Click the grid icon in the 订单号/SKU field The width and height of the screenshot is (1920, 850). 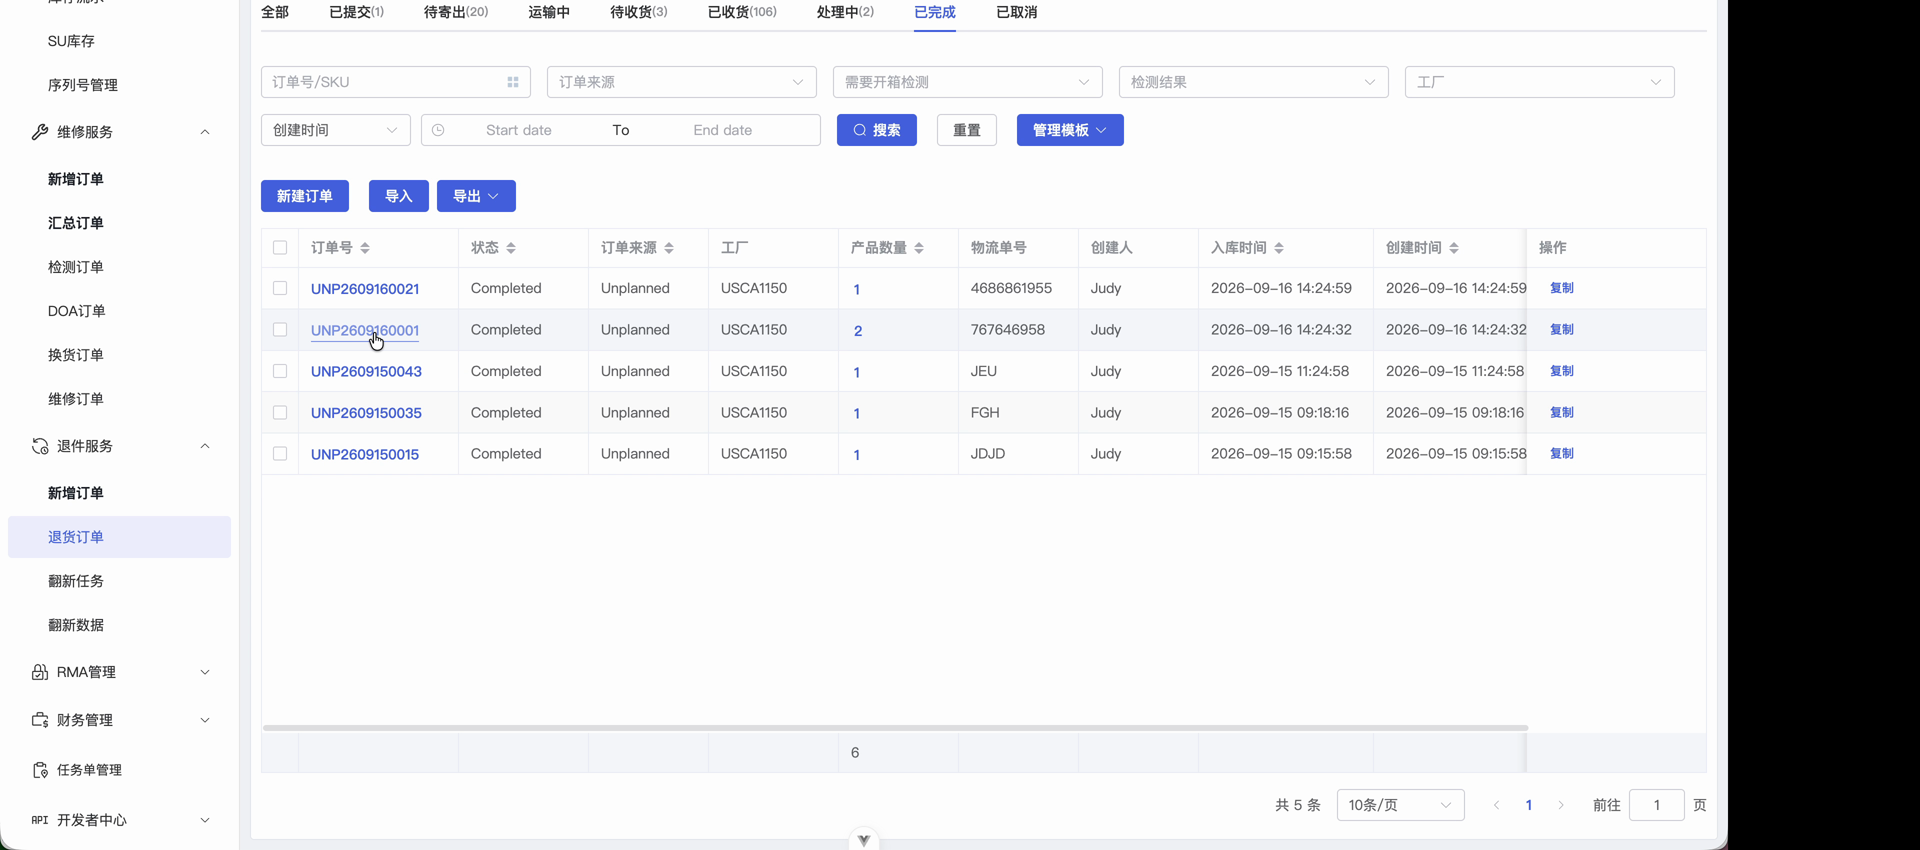pyautogui.click(x=513, y=82)
